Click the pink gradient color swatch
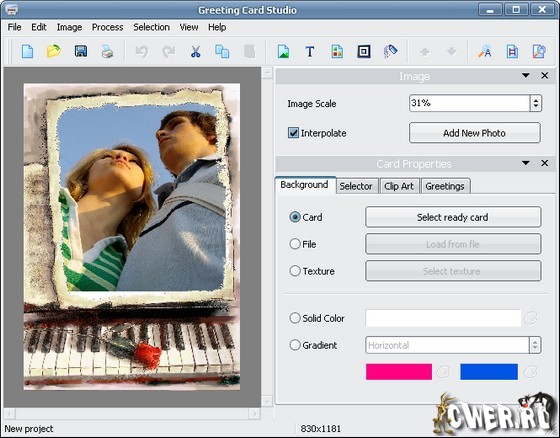This screenshot has width=560, height=438. (x=399, y=372)
